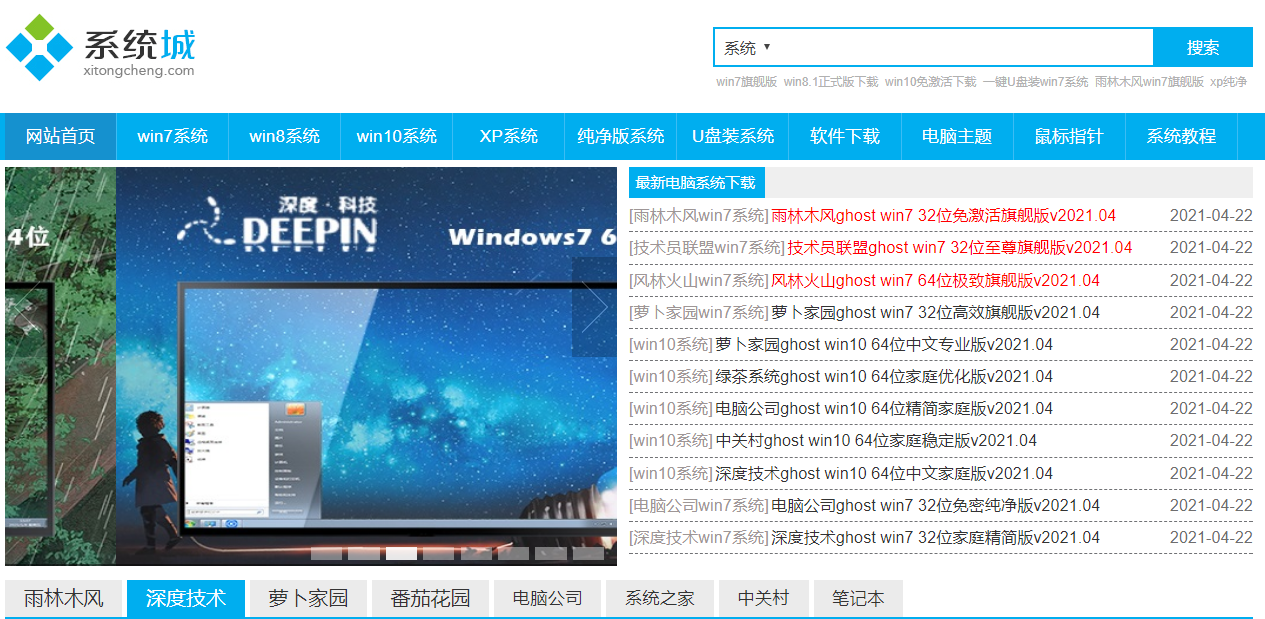Switch to 雨林木风 brand tab
The width and height of the screenshot is (1265, 619).
pyautogui.click(x=63, y=598)
